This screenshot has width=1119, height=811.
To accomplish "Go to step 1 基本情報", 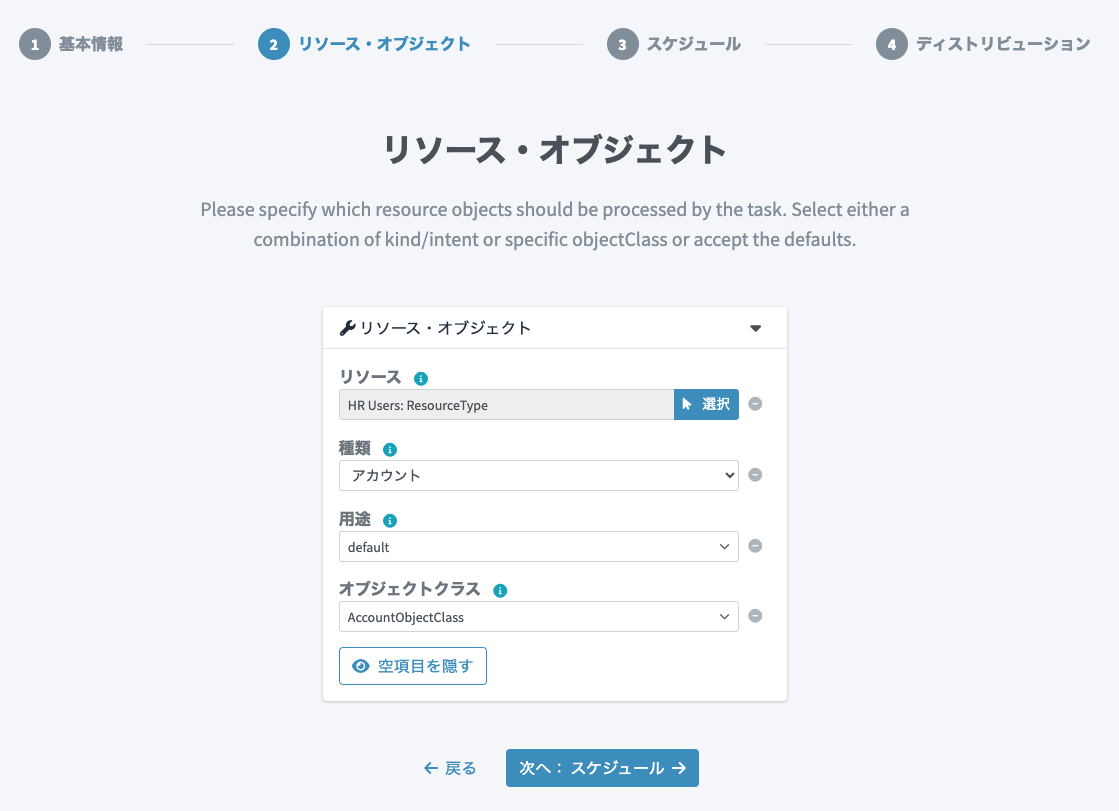I will [x=71, y=44].
